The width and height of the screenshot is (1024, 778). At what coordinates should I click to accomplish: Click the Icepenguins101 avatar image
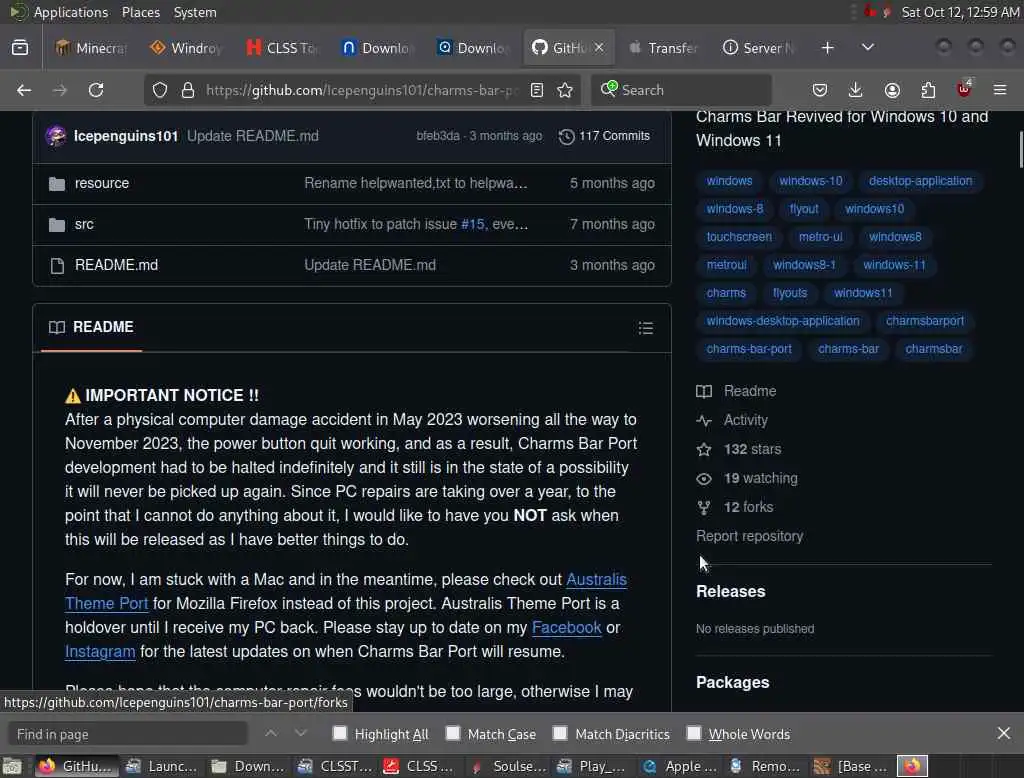(x=56, y=136)
